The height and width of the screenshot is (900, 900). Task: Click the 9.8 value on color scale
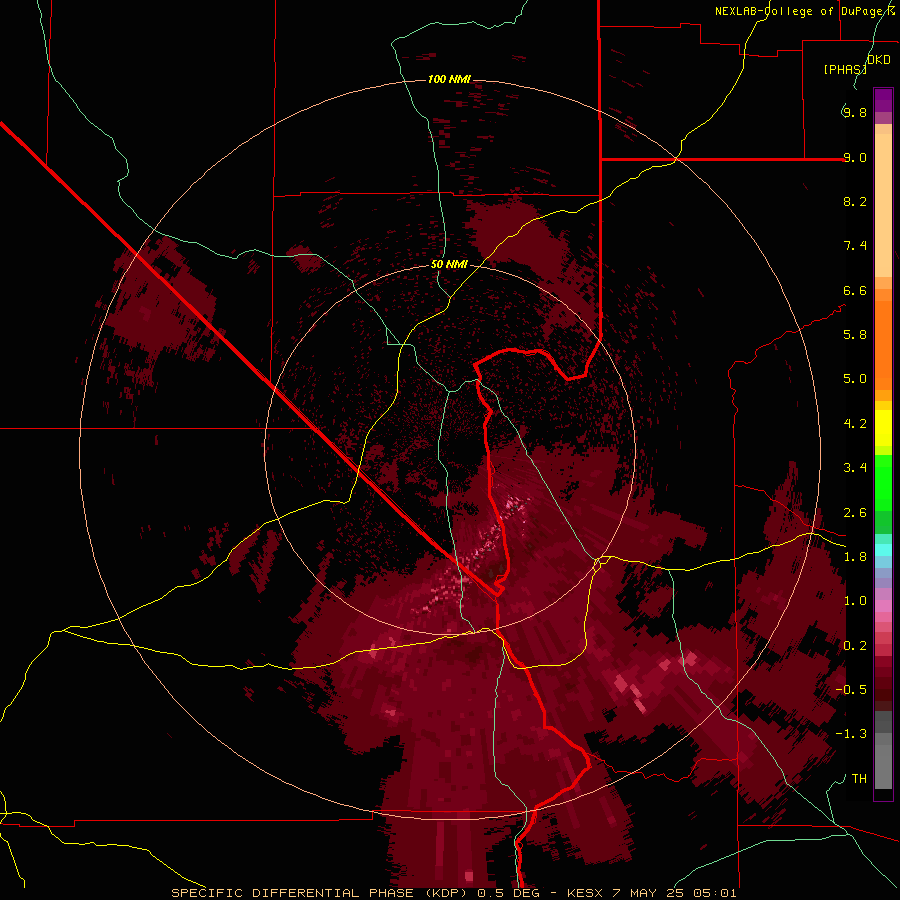click(x=855, y=112)
